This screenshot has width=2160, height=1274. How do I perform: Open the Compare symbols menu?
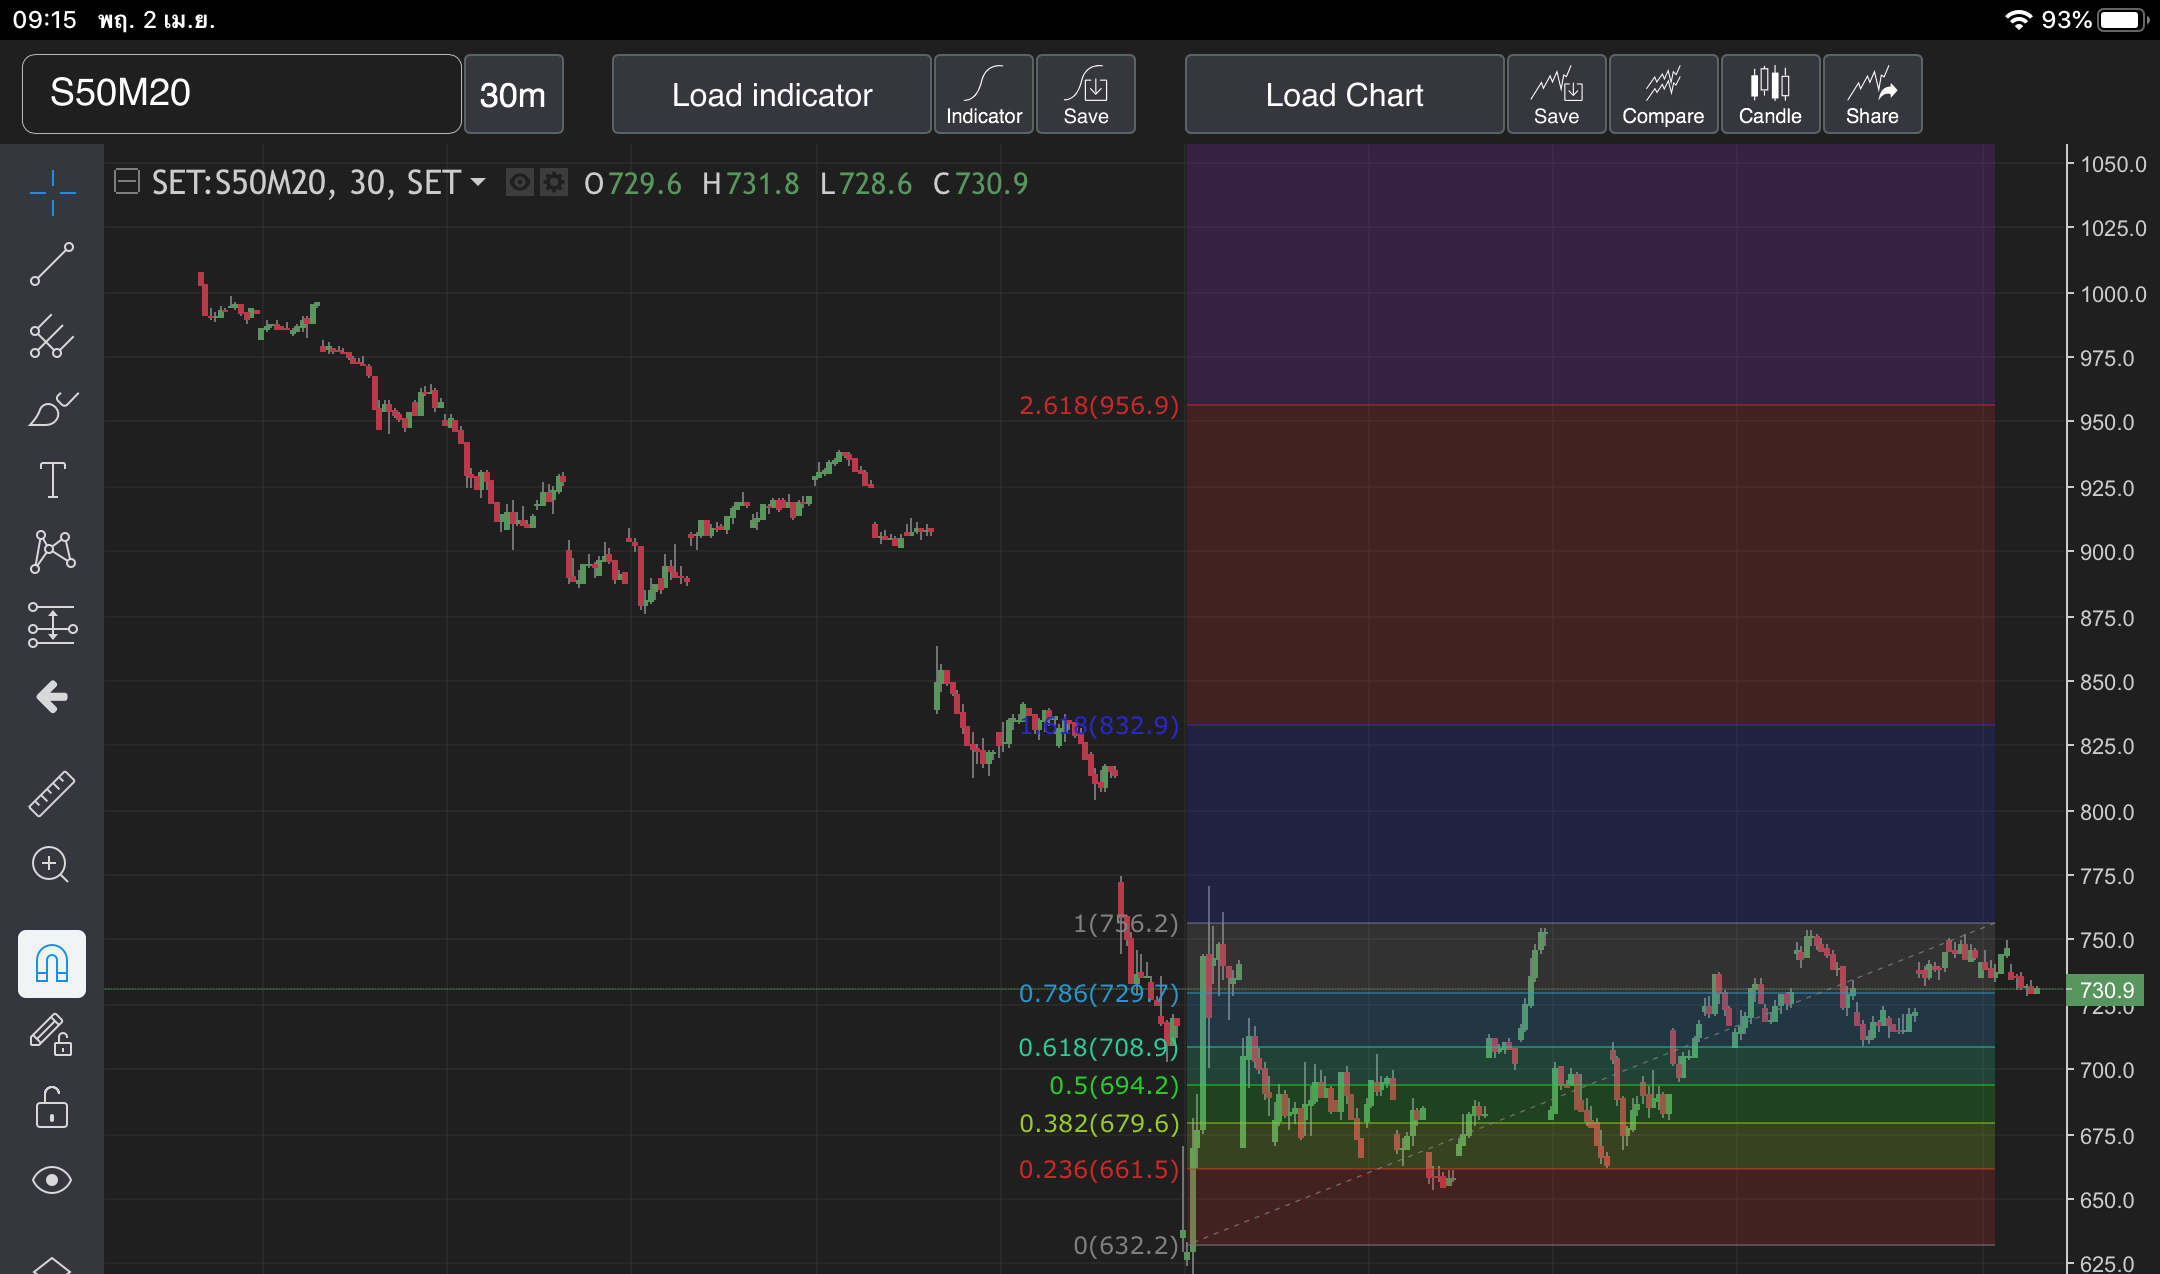click(1662, 94)
